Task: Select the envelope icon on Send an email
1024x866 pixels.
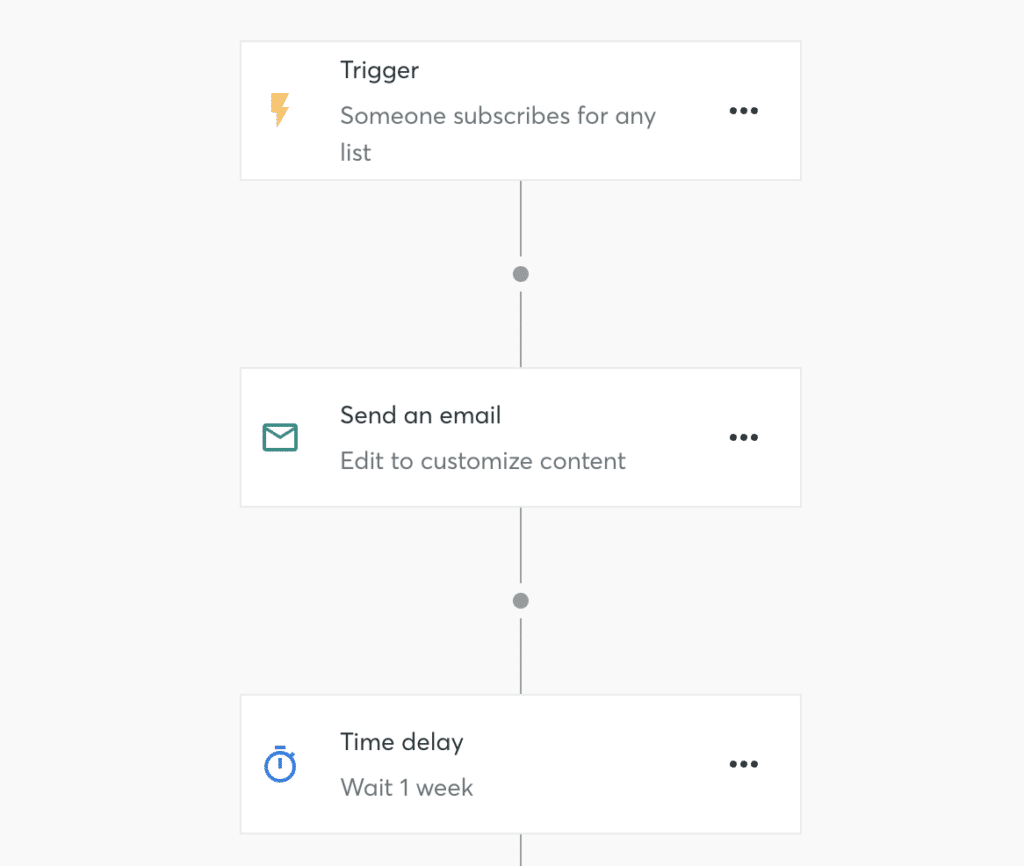Action: pos(279,437)
